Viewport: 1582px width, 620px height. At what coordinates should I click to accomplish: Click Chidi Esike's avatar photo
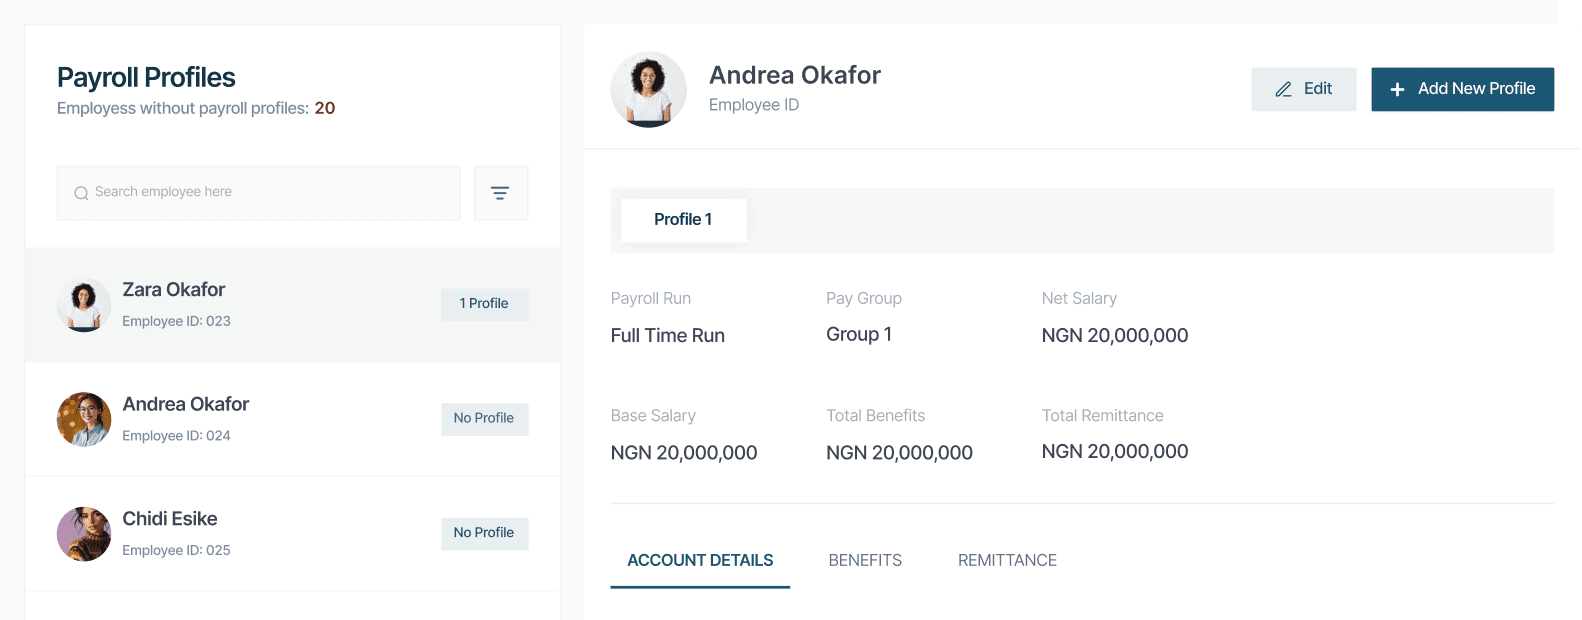pos(84,534)
